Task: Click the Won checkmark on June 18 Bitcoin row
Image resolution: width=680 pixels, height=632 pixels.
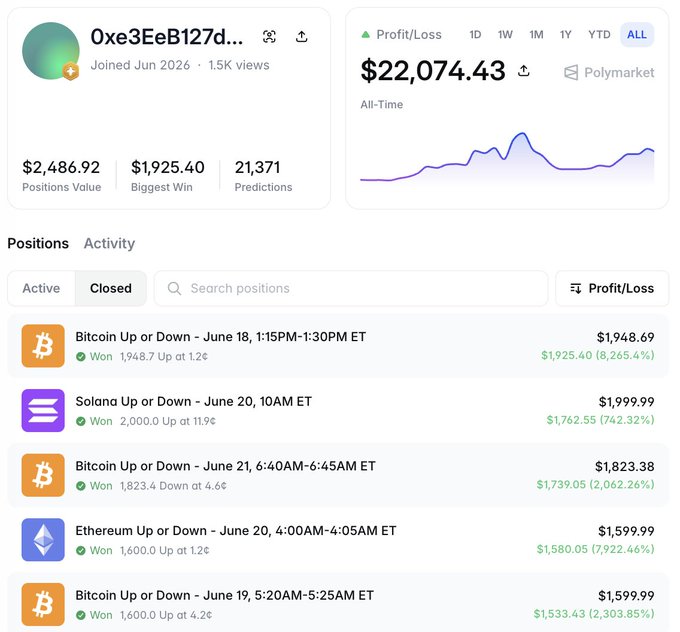Action: pos(81,357)
